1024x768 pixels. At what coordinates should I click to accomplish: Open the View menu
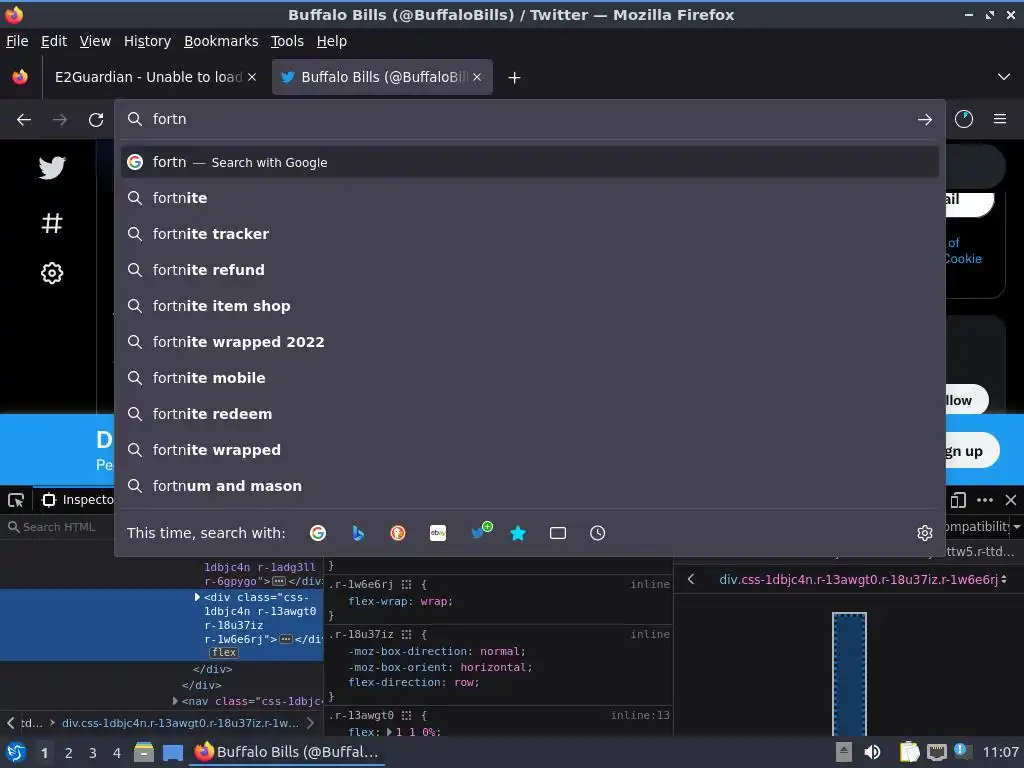tap(95, 41)
